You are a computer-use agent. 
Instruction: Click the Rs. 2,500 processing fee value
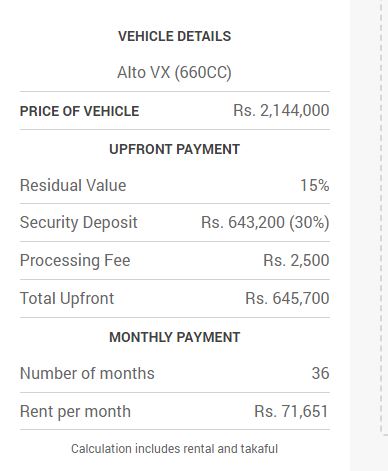click(296, 260)
